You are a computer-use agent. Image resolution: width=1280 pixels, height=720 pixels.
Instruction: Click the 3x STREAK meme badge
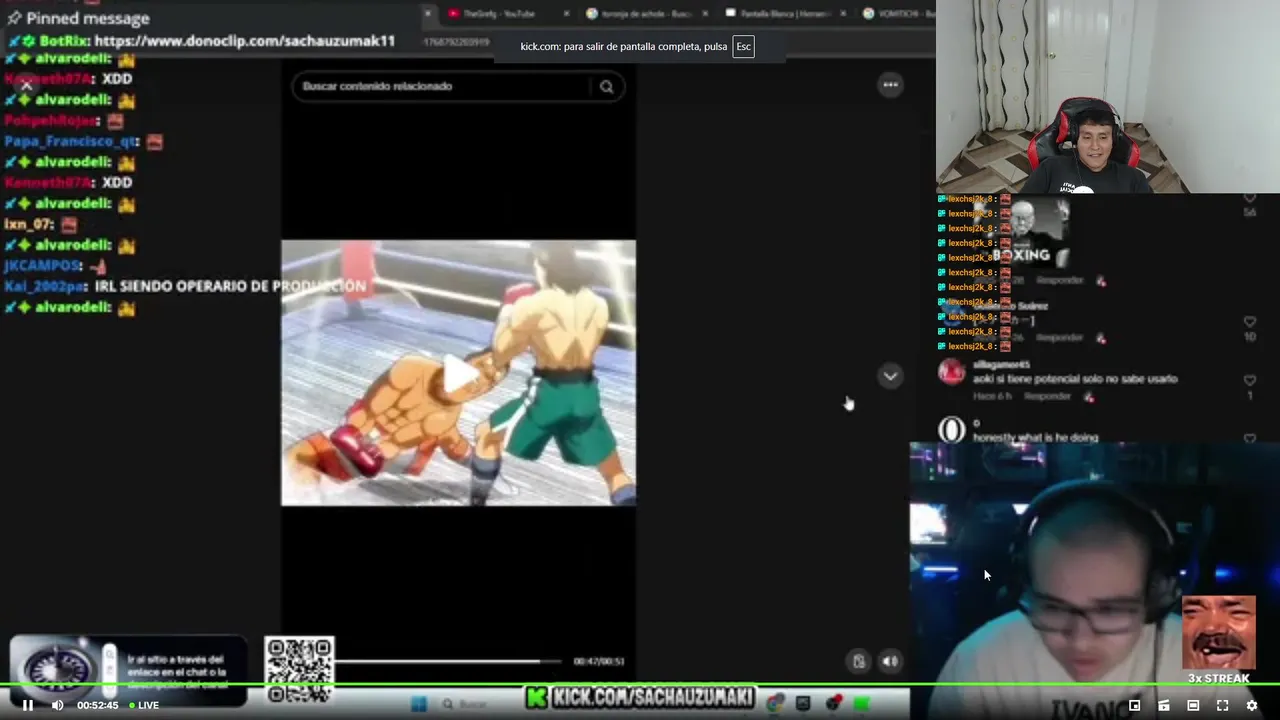point(1219,640)
